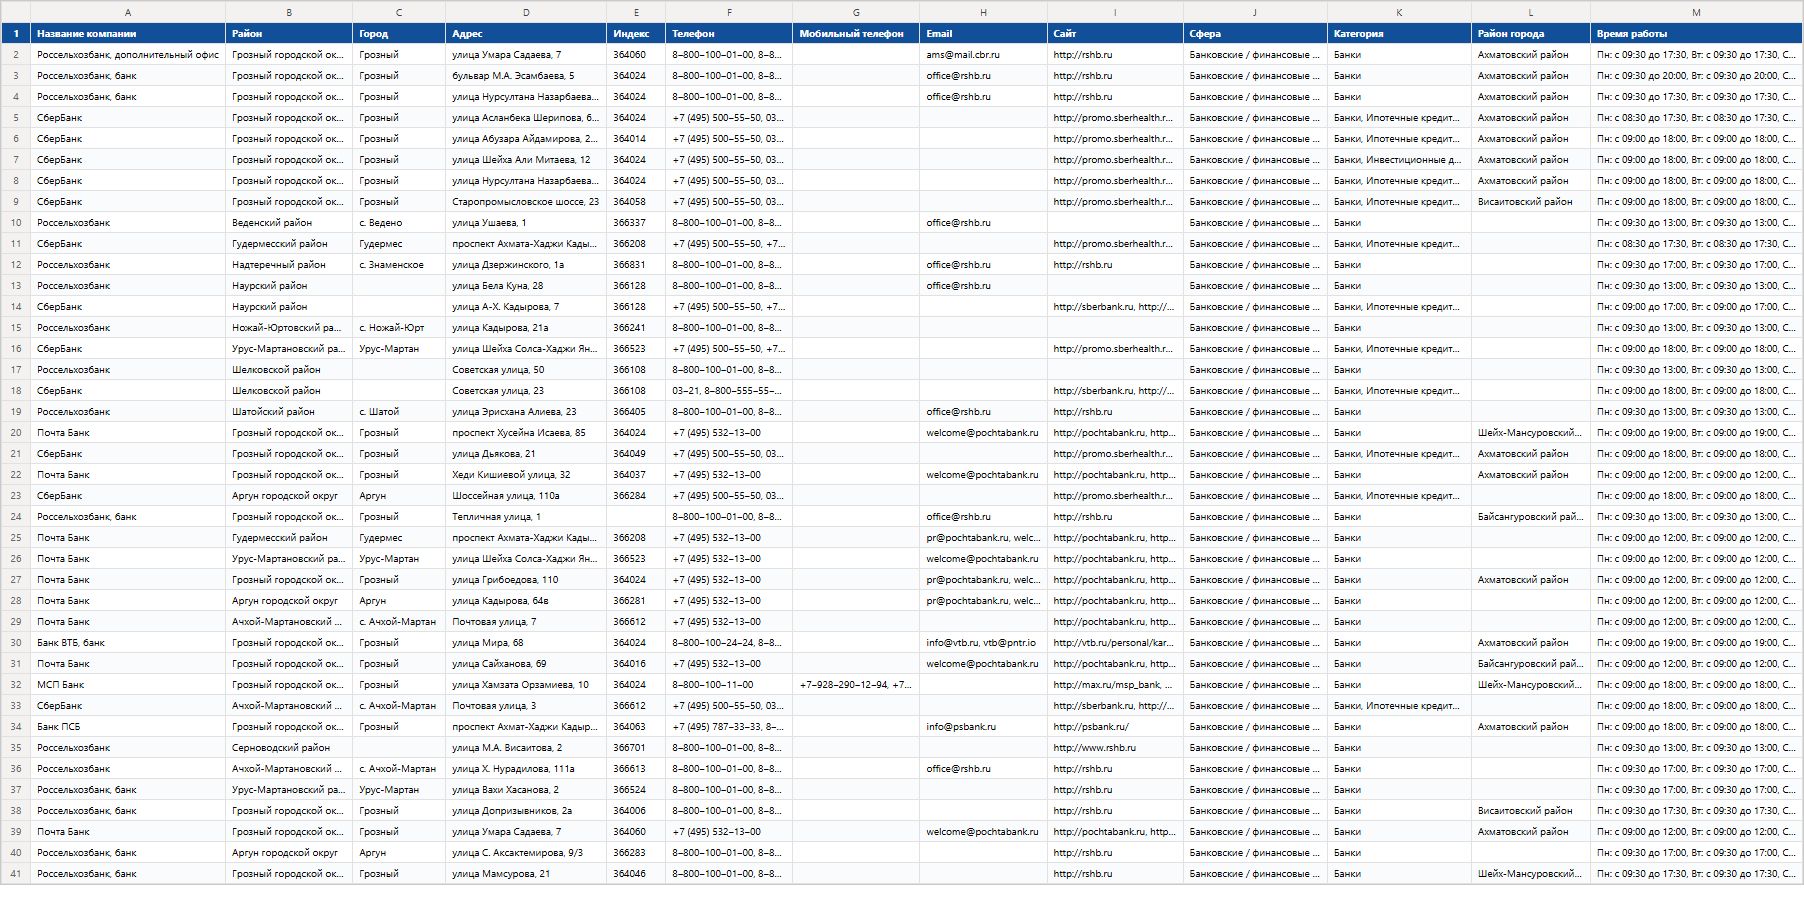Select postal code cell '364046'
This screenshot has height=902, width=1804.
coord(636,874)
